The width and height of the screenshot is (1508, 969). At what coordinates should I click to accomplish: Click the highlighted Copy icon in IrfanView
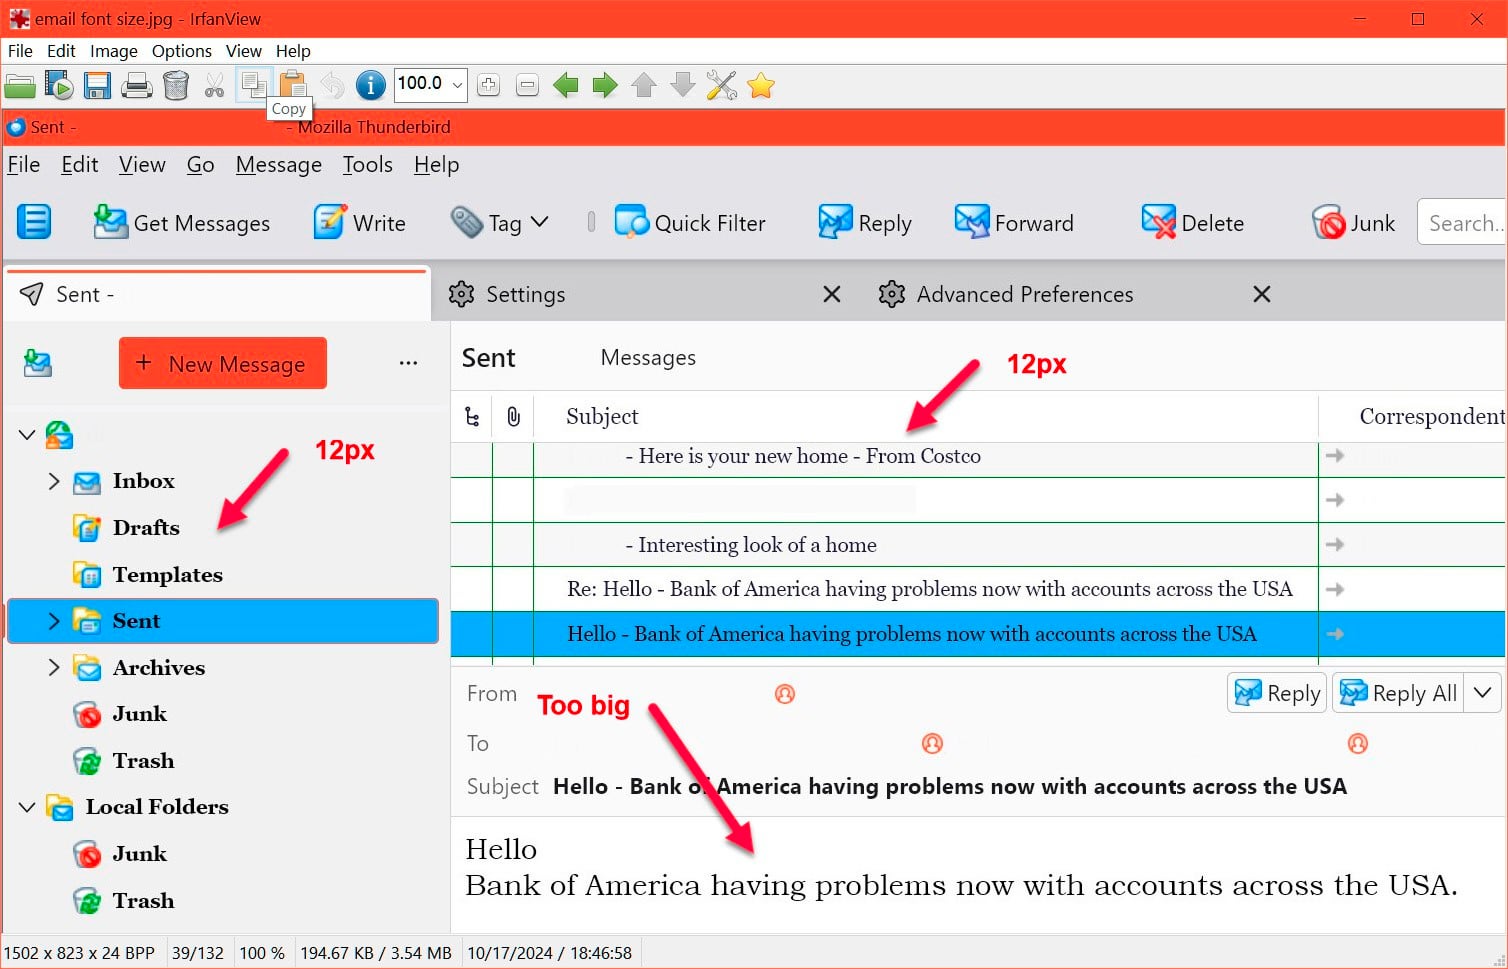click(253, 85)
